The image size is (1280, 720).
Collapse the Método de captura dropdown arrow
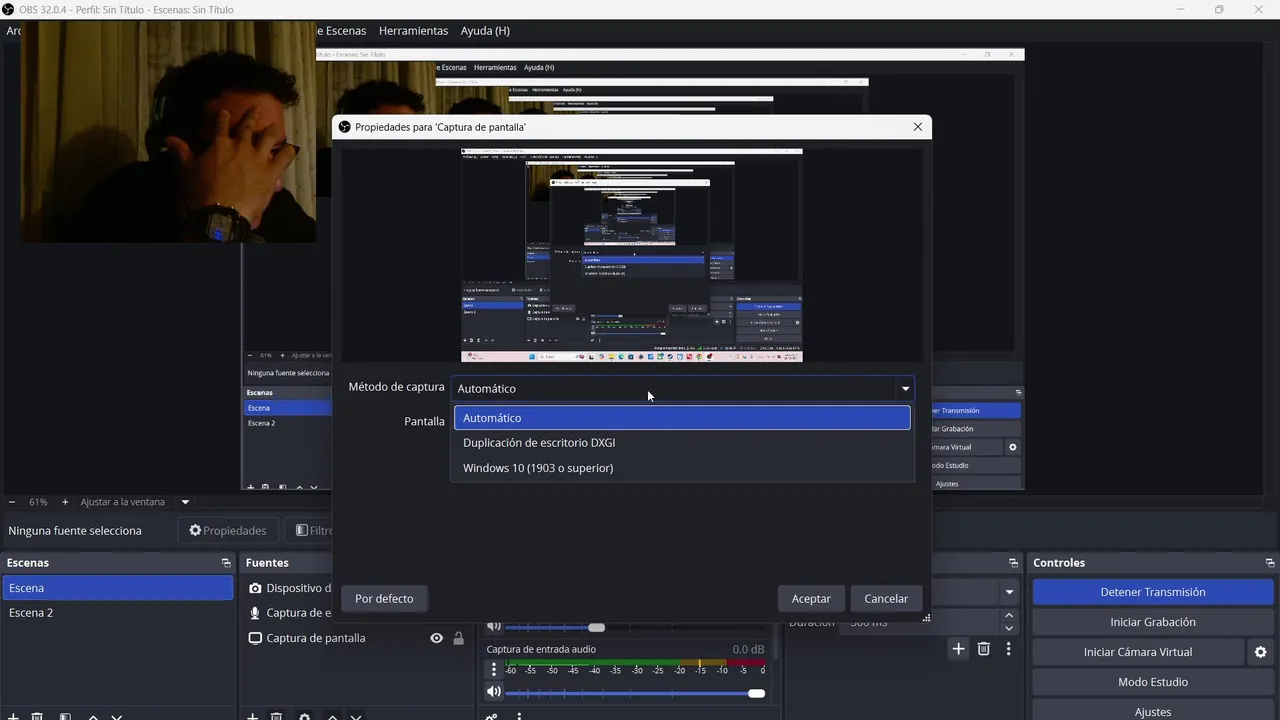pos(905,388)
